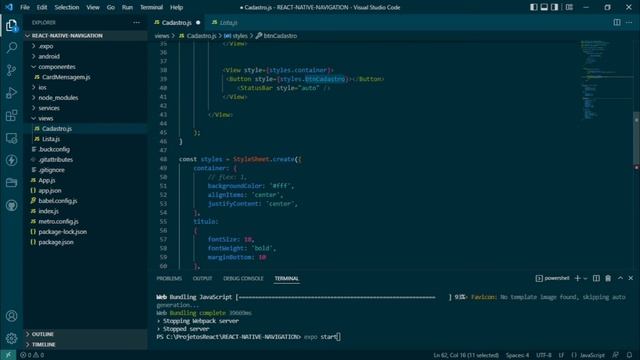Switch to OUTPUT panel tab
The image size is (640, 360).
[202, 278]
